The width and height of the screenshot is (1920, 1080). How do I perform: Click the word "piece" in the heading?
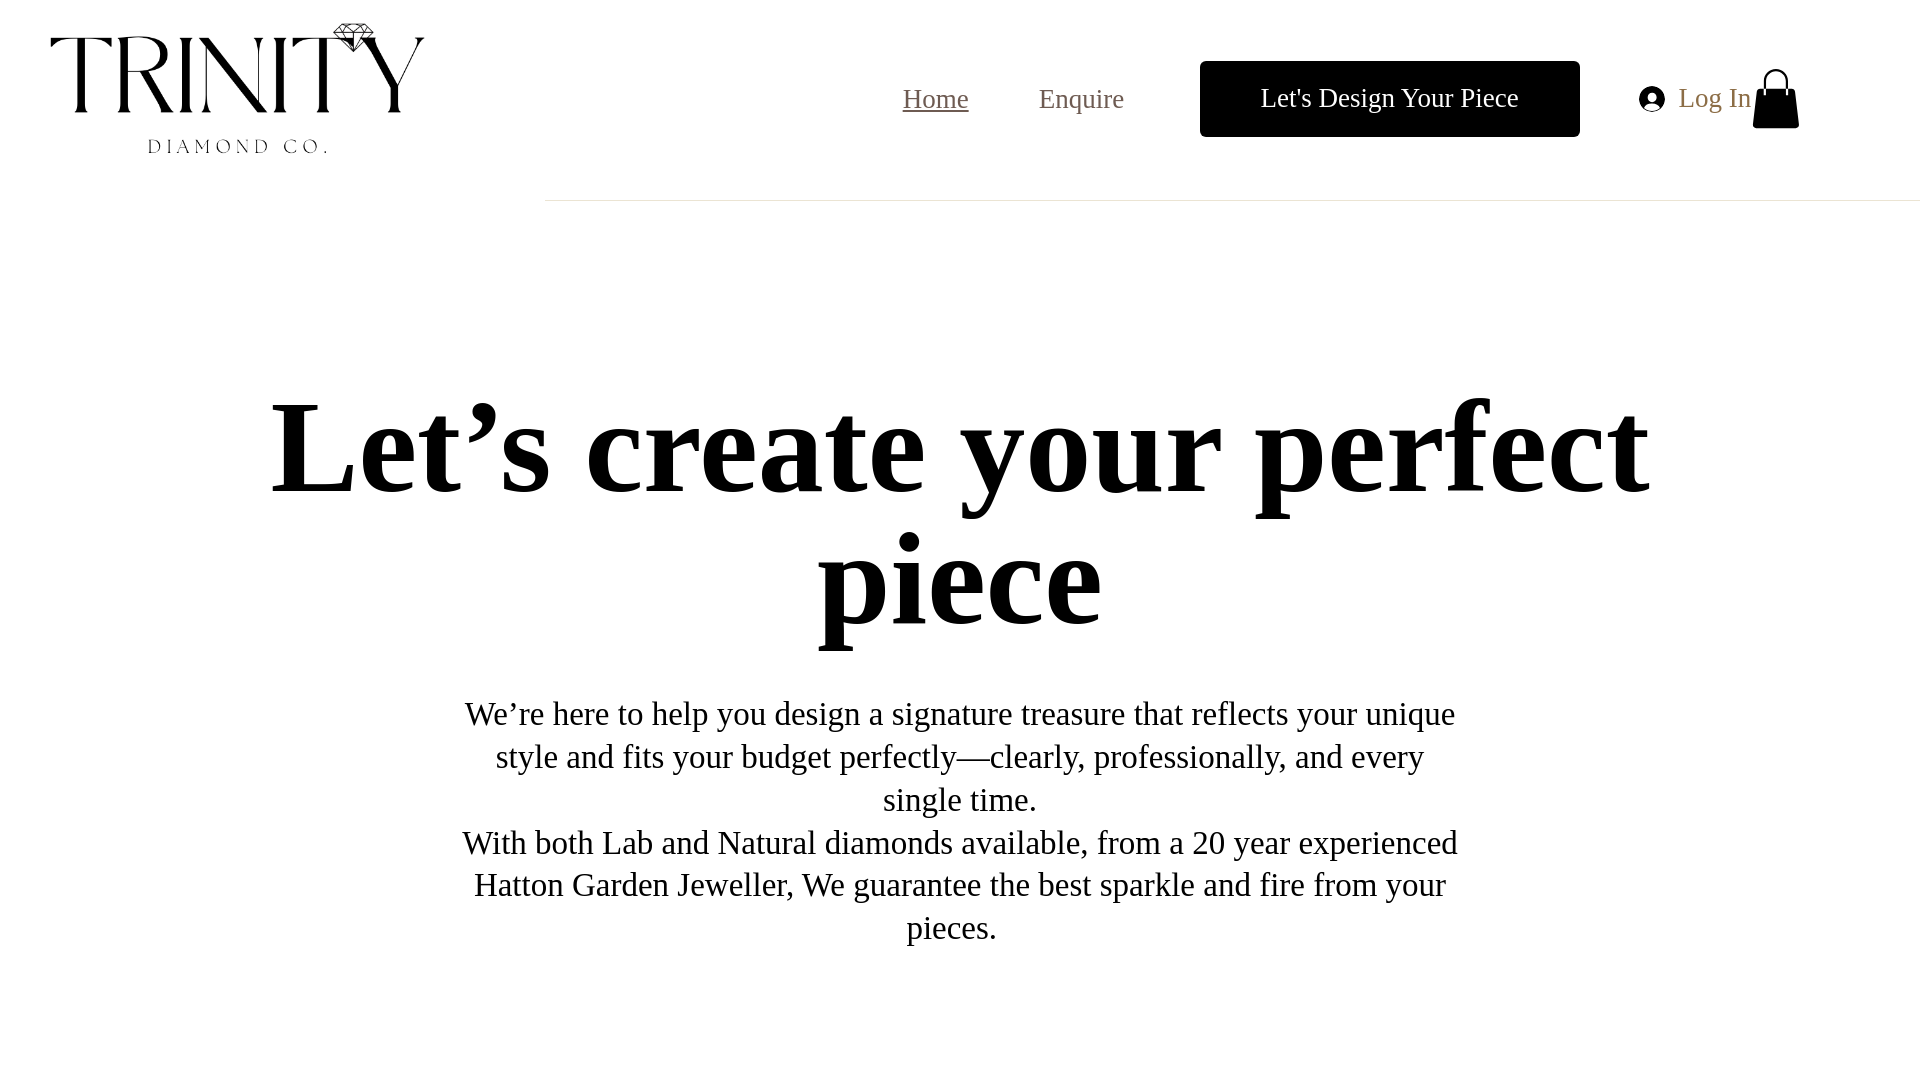point(959,581)
